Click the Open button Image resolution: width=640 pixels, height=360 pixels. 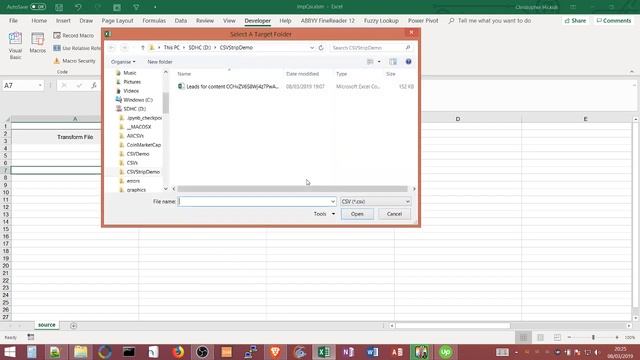[357, 214]
